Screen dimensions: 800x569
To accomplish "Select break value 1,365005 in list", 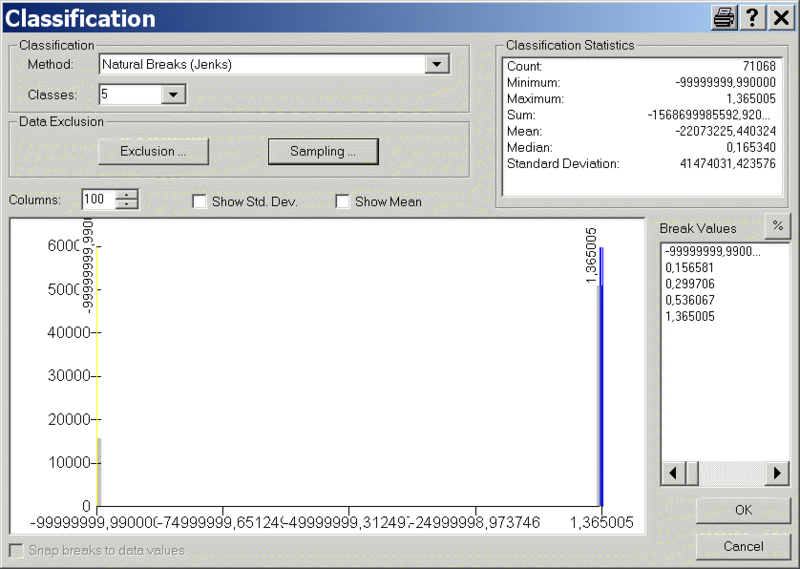I will pyautogui.click(x=690, y=316).
